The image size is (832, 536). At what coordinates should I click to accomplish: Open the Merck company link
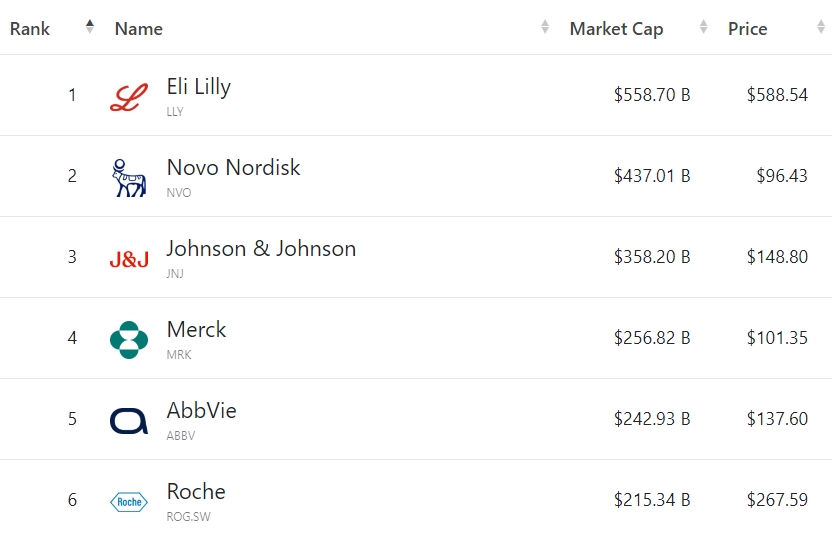(196, 330)
